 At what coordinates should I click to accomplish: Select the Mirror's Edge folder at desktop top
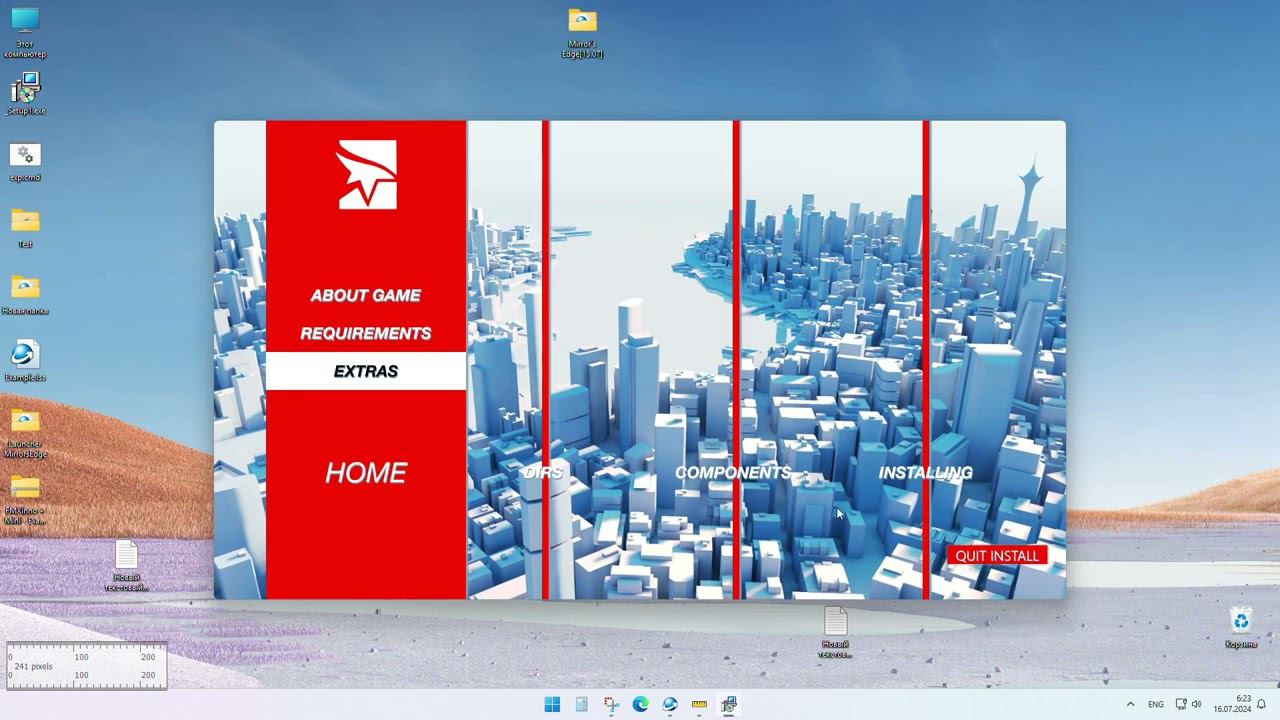pos(582,33)
